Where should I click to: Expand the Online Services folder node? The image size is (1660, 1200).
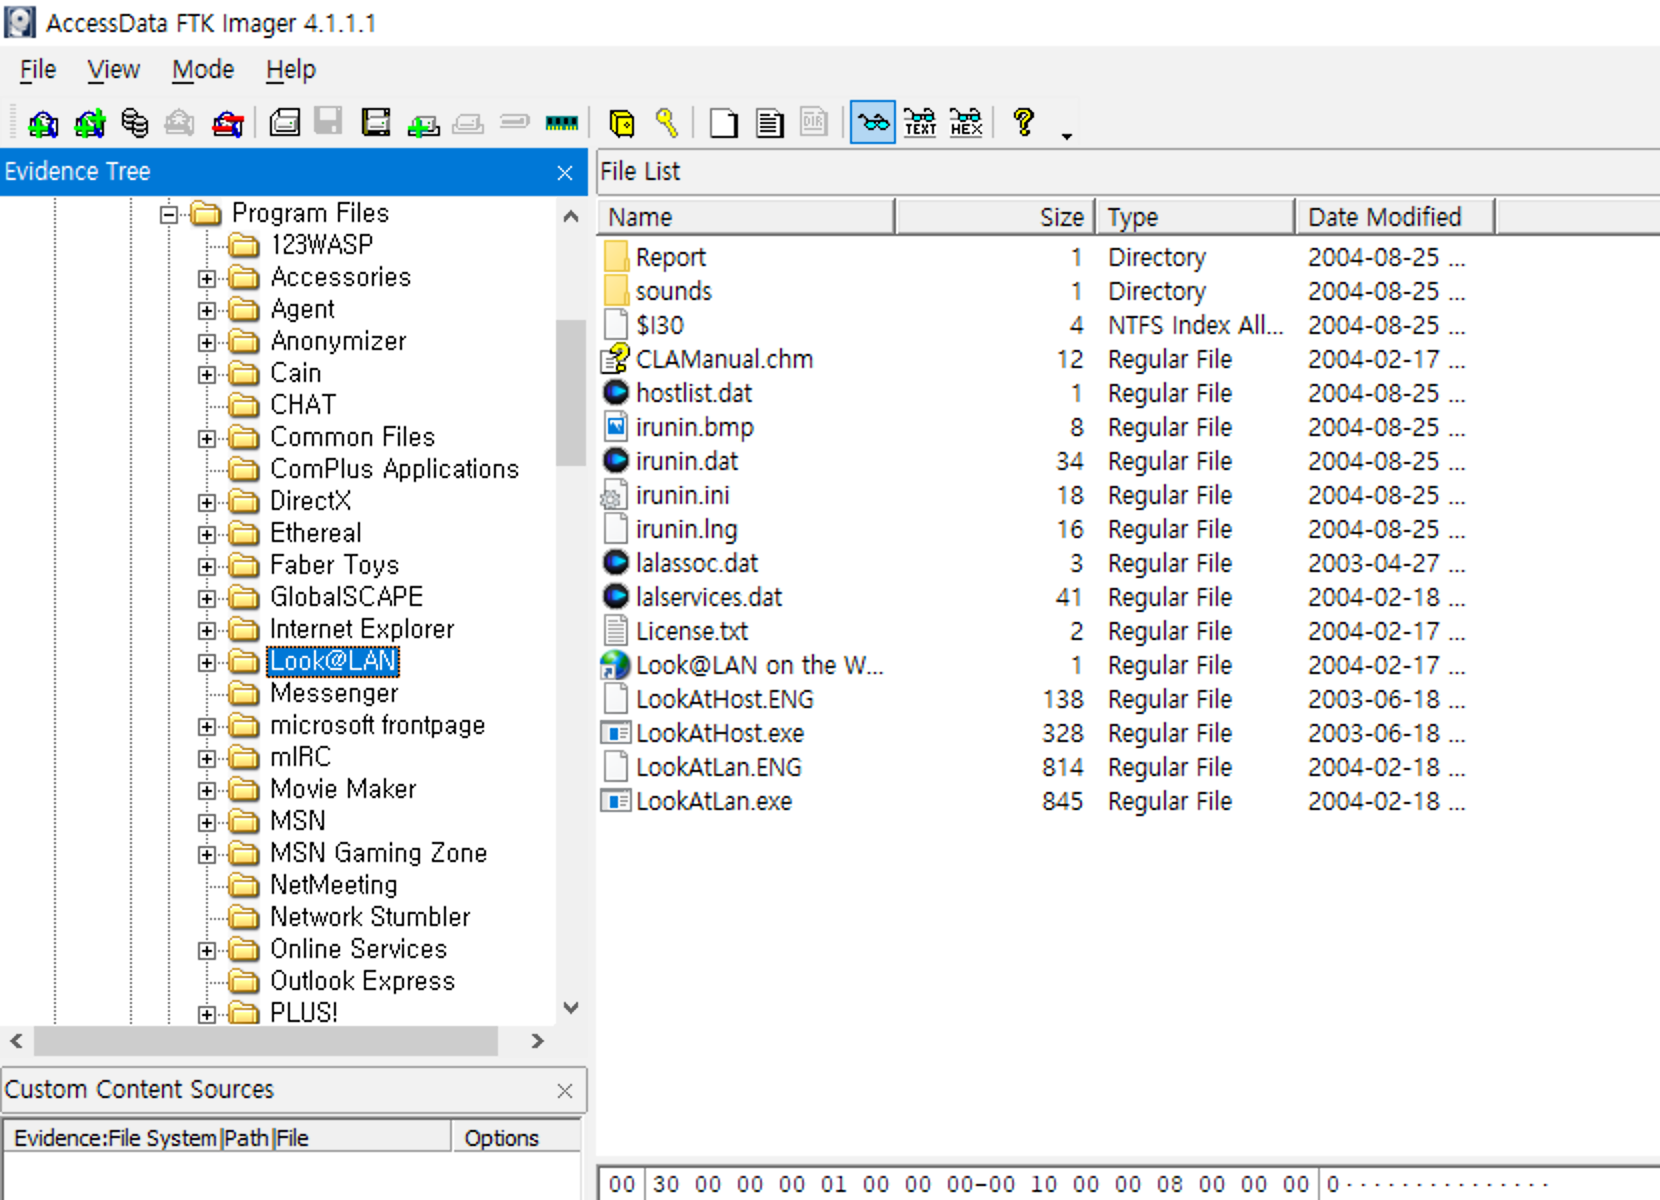pyautogui.click(x=207, y=950)
